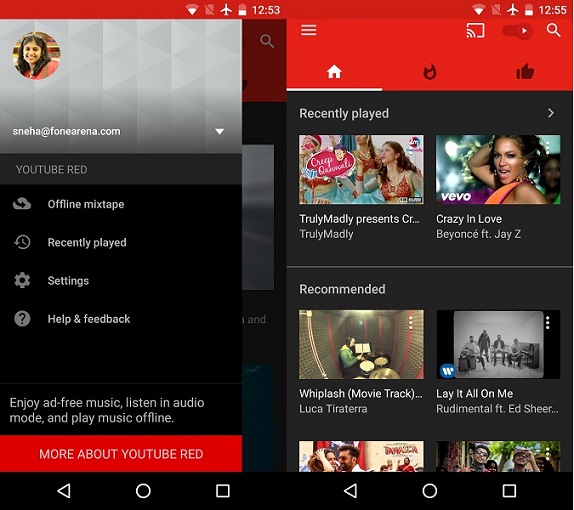This screenshot has width=574, height=510.
Task: Switch to the Trending flame tab
Action: (x=429, y=72)
